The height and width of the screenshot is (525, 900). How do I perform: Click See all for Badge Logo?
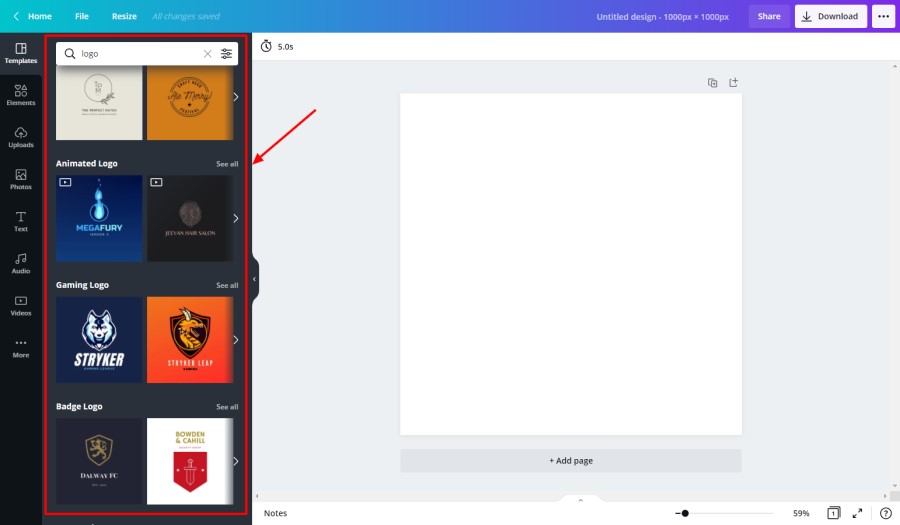[x=227, y=407]
